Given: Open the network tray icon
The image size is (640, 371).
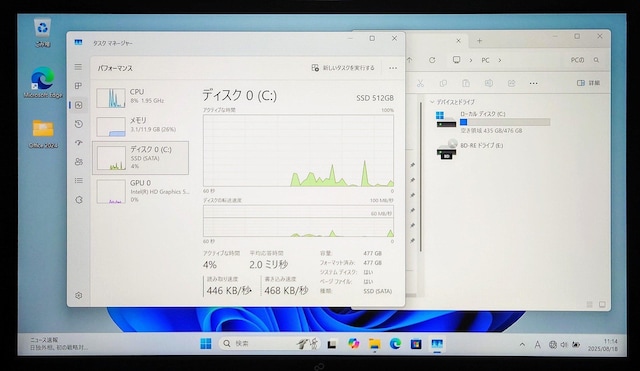Looking at the screenshot, I should (x=553, y=344).
